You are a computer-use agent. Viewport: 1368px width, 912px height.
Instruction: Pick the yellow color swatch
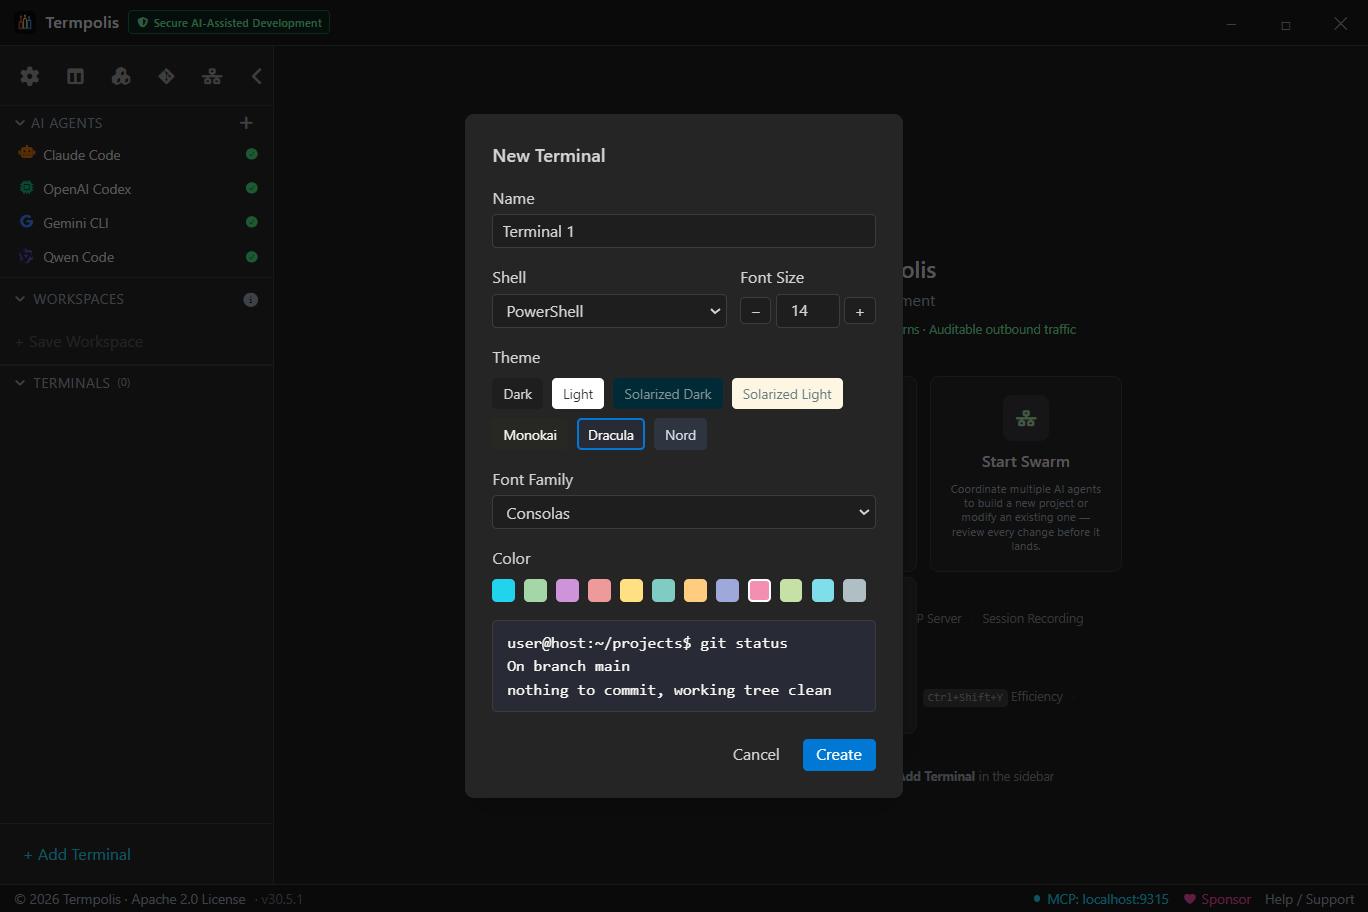(x=632, y=590)
